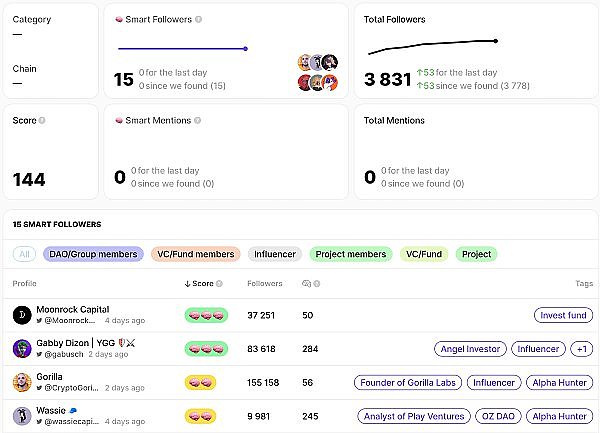Sort the table by Score column
600x433 pixels.
pos(202,284)
